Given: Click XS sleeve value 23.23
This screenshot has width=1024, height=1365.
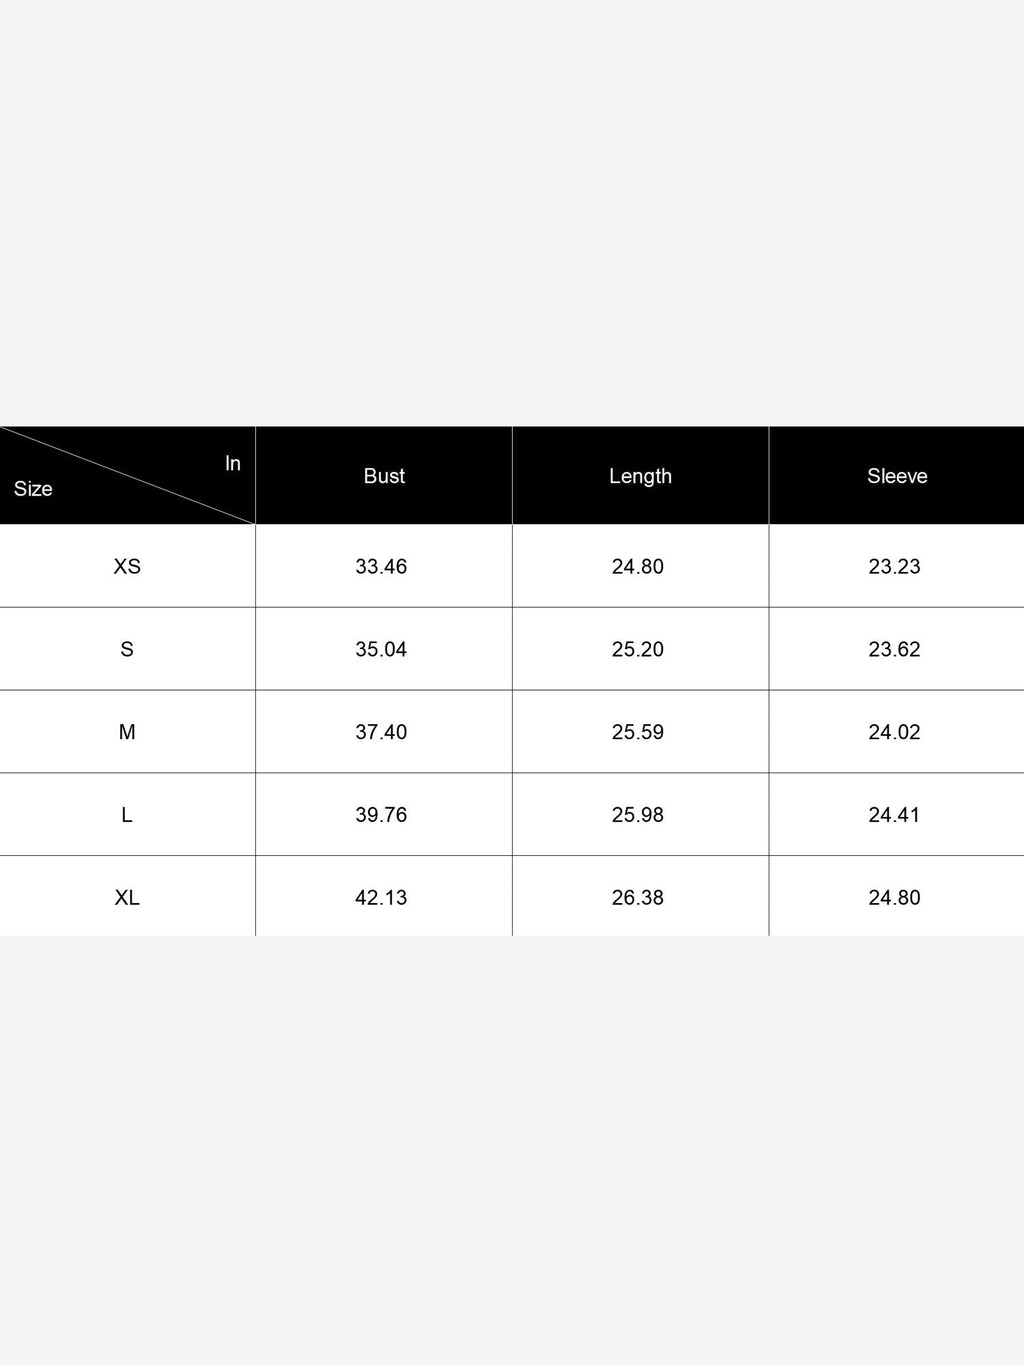Looking at the screenshot, I should pos(894,566).
